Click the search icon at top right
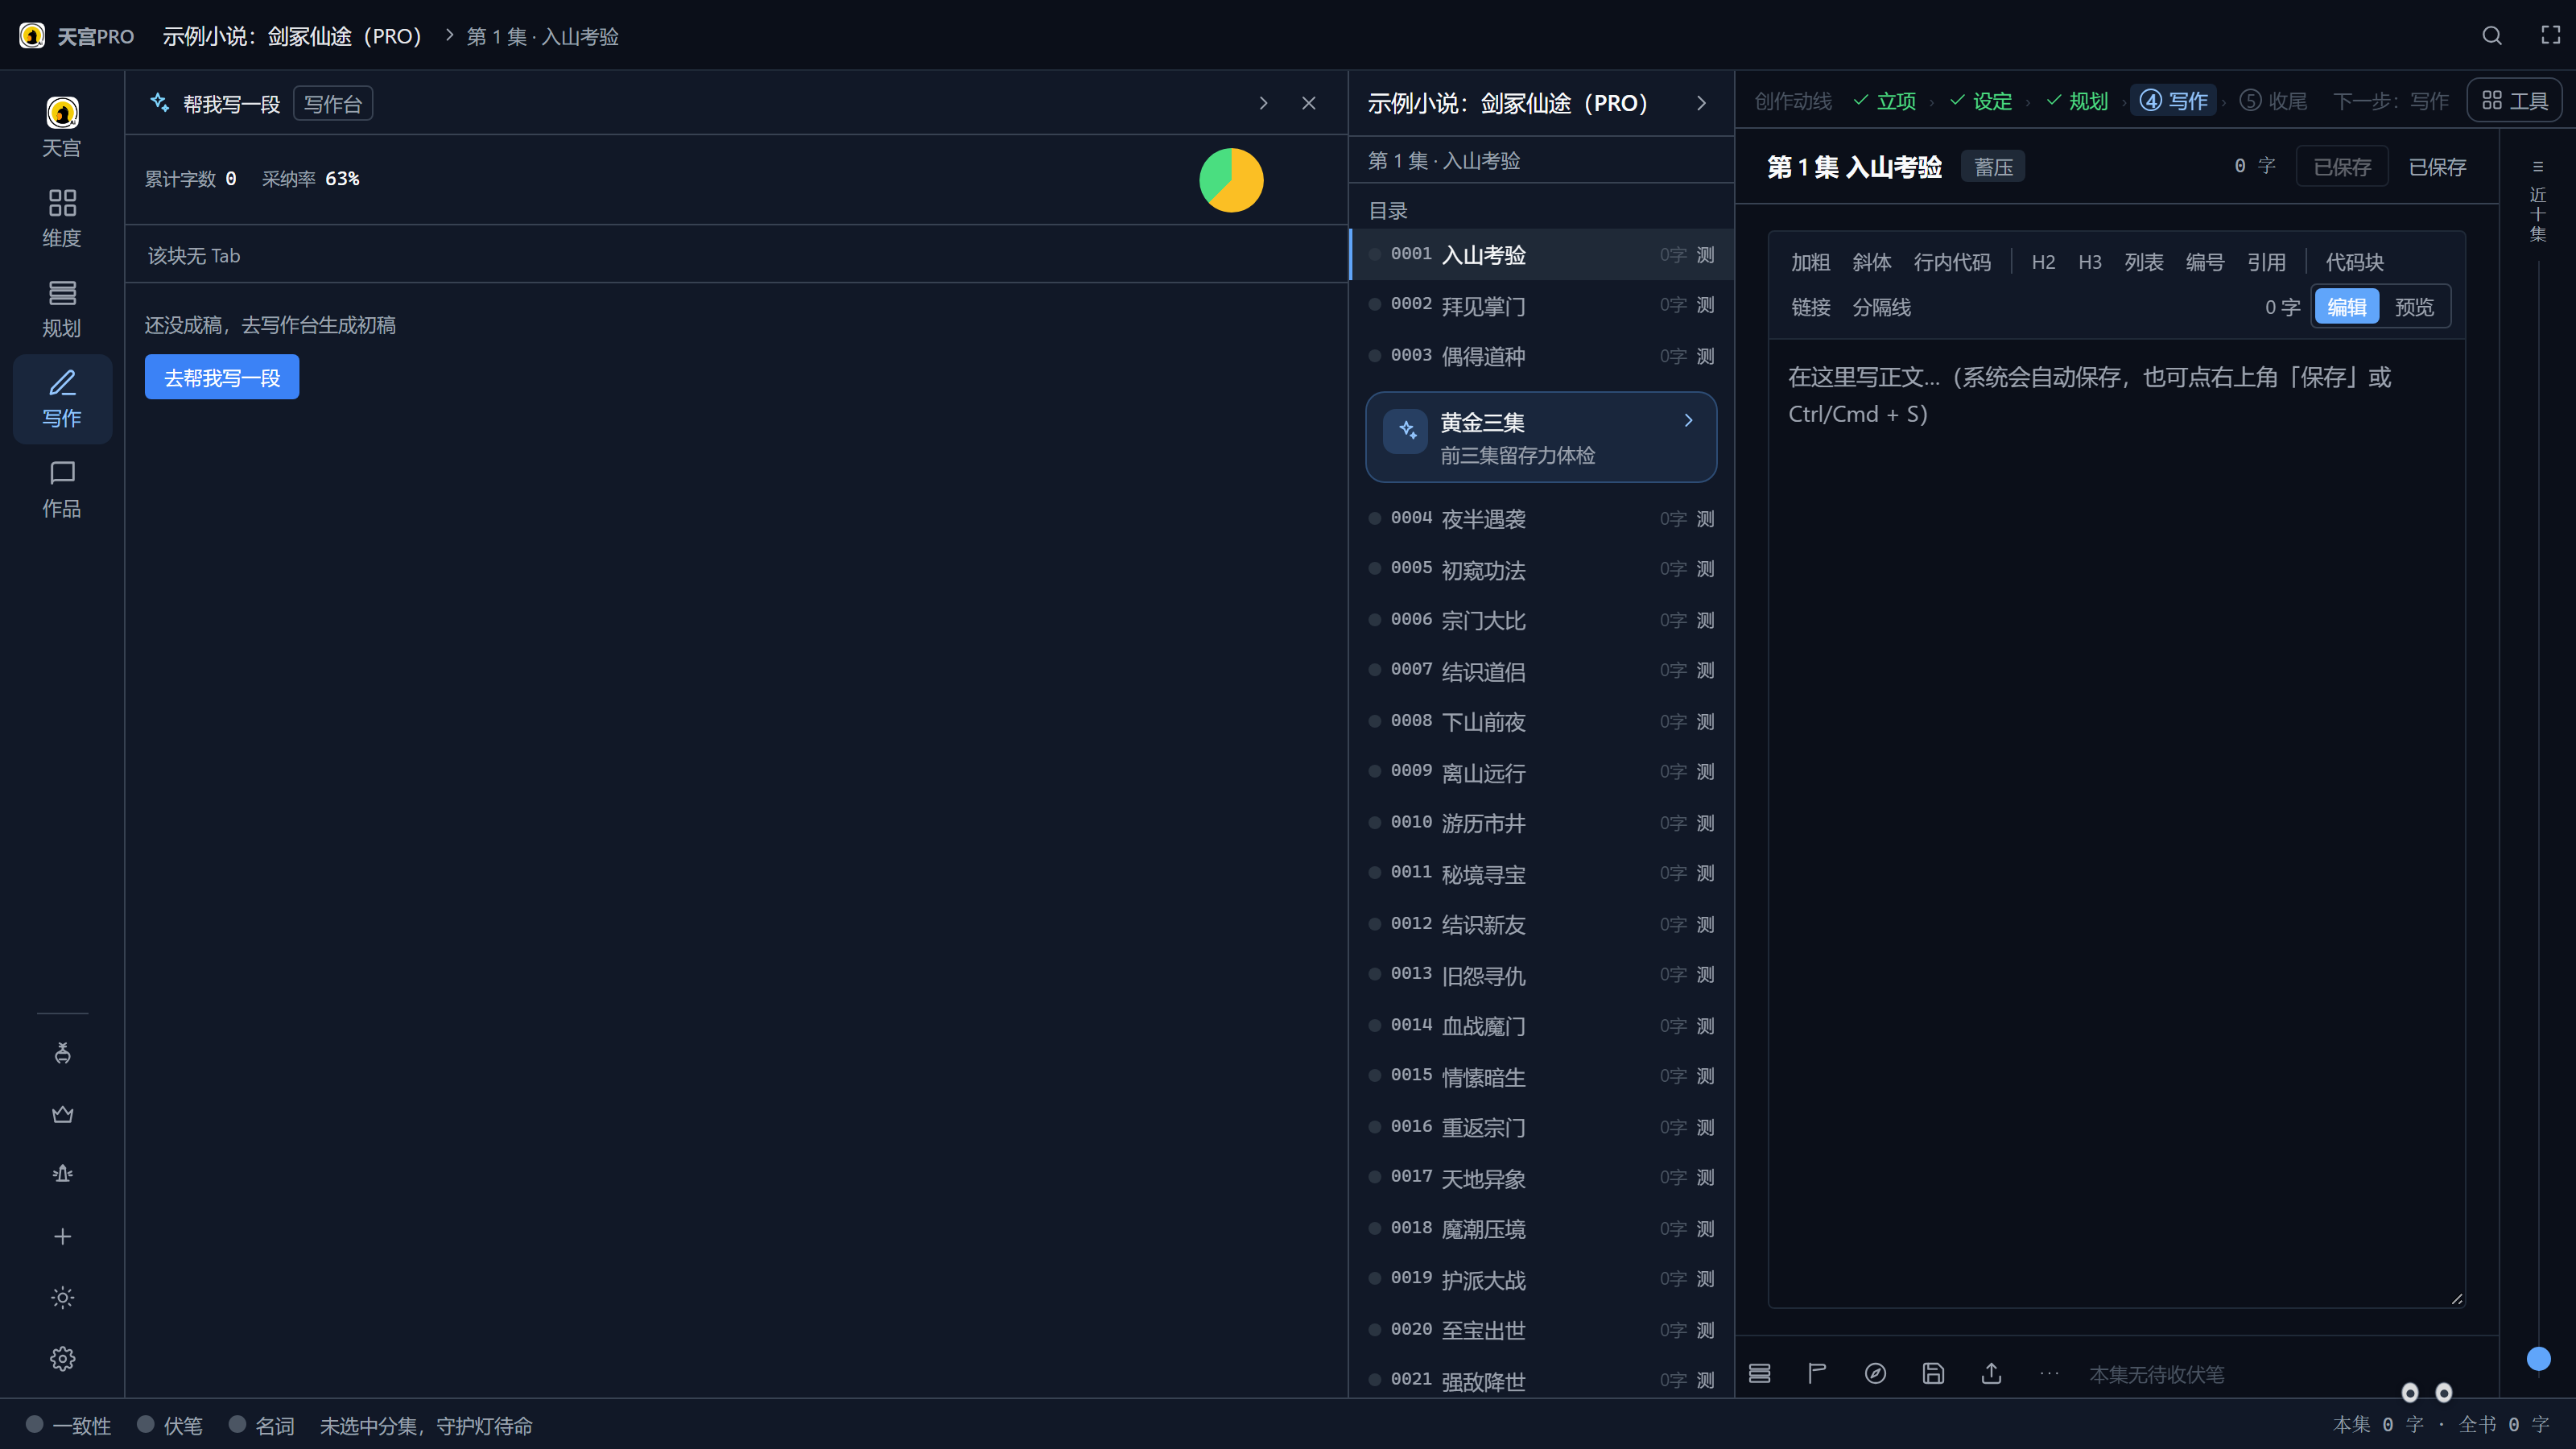2576x1449 pixels. [x=2492, y=36]
